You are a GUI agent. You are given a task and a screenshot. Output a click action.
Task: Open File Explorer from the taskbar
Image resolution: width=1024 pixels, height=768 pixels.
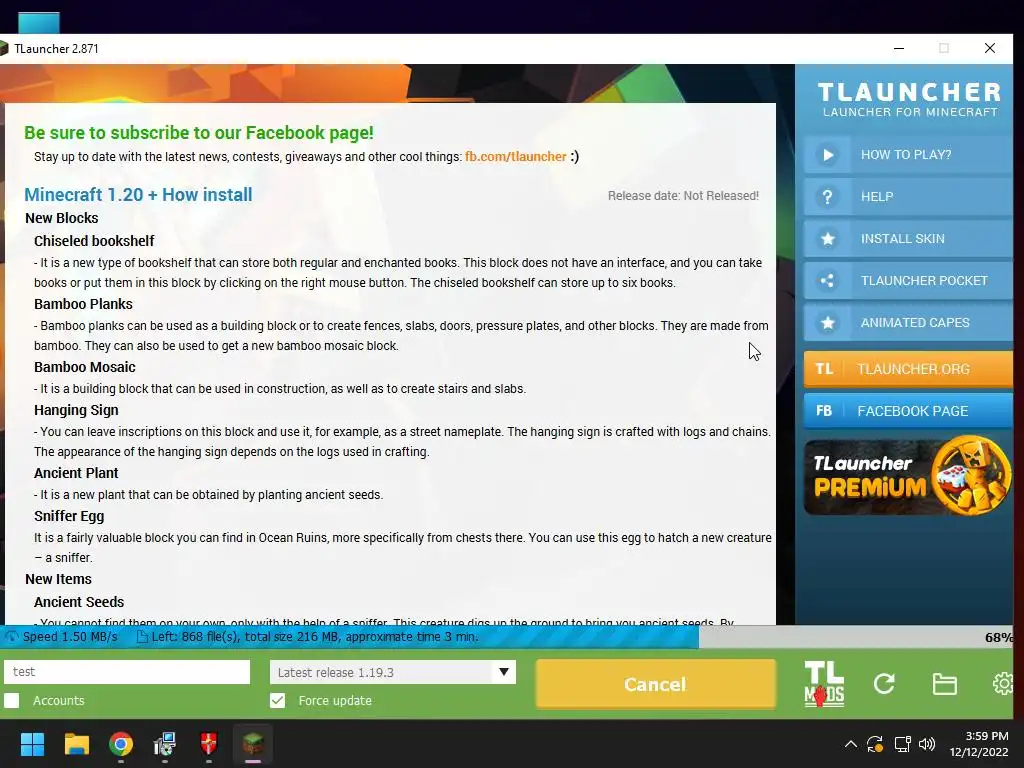tap(76, 744)
